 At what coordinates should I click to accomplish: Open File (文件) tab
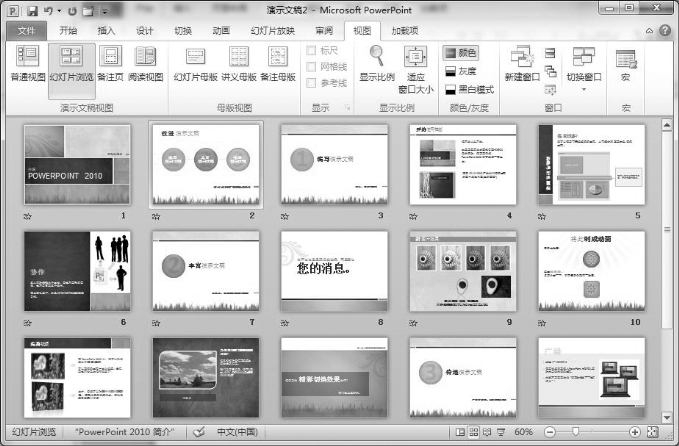coord(26,30)
